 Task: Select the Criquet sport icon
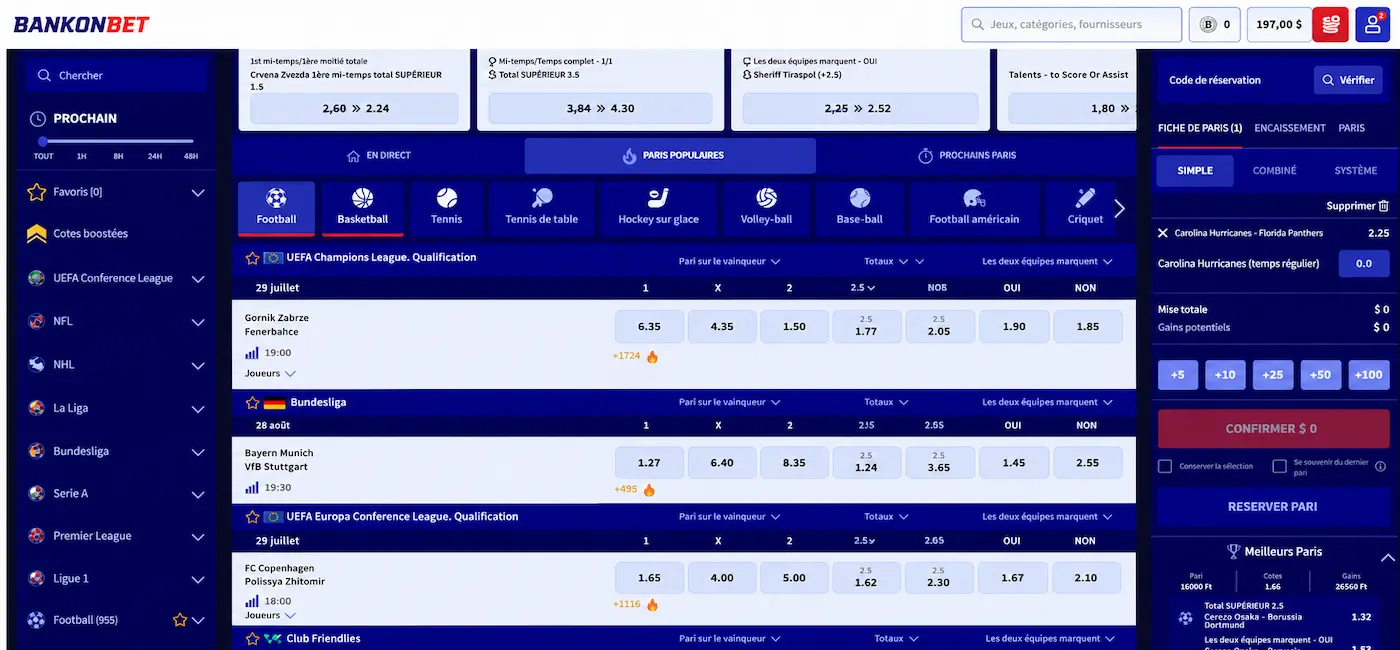pyautogui.click(x=1085, y=208)
